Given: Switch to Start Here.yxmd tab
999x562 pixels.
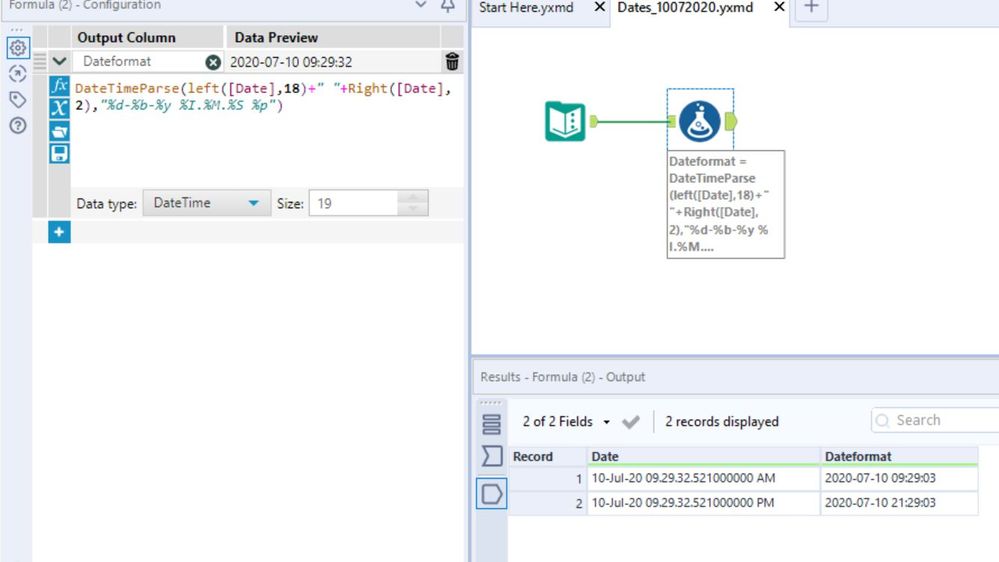Looking at the screenshot, I should click(526, 8).
